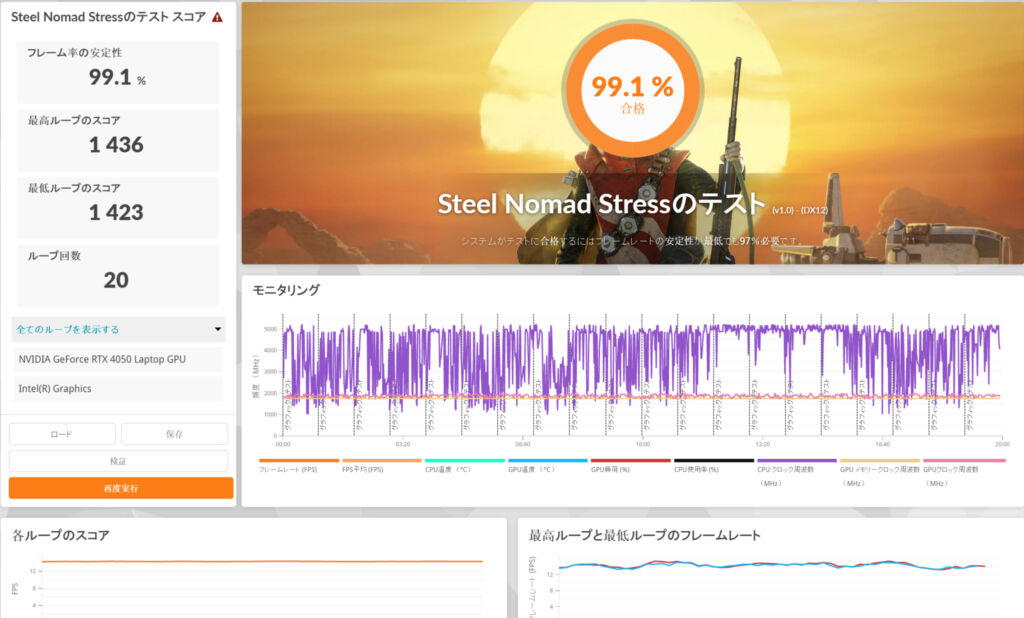Click the 検証 button
1024x618 pixels.
118,461
